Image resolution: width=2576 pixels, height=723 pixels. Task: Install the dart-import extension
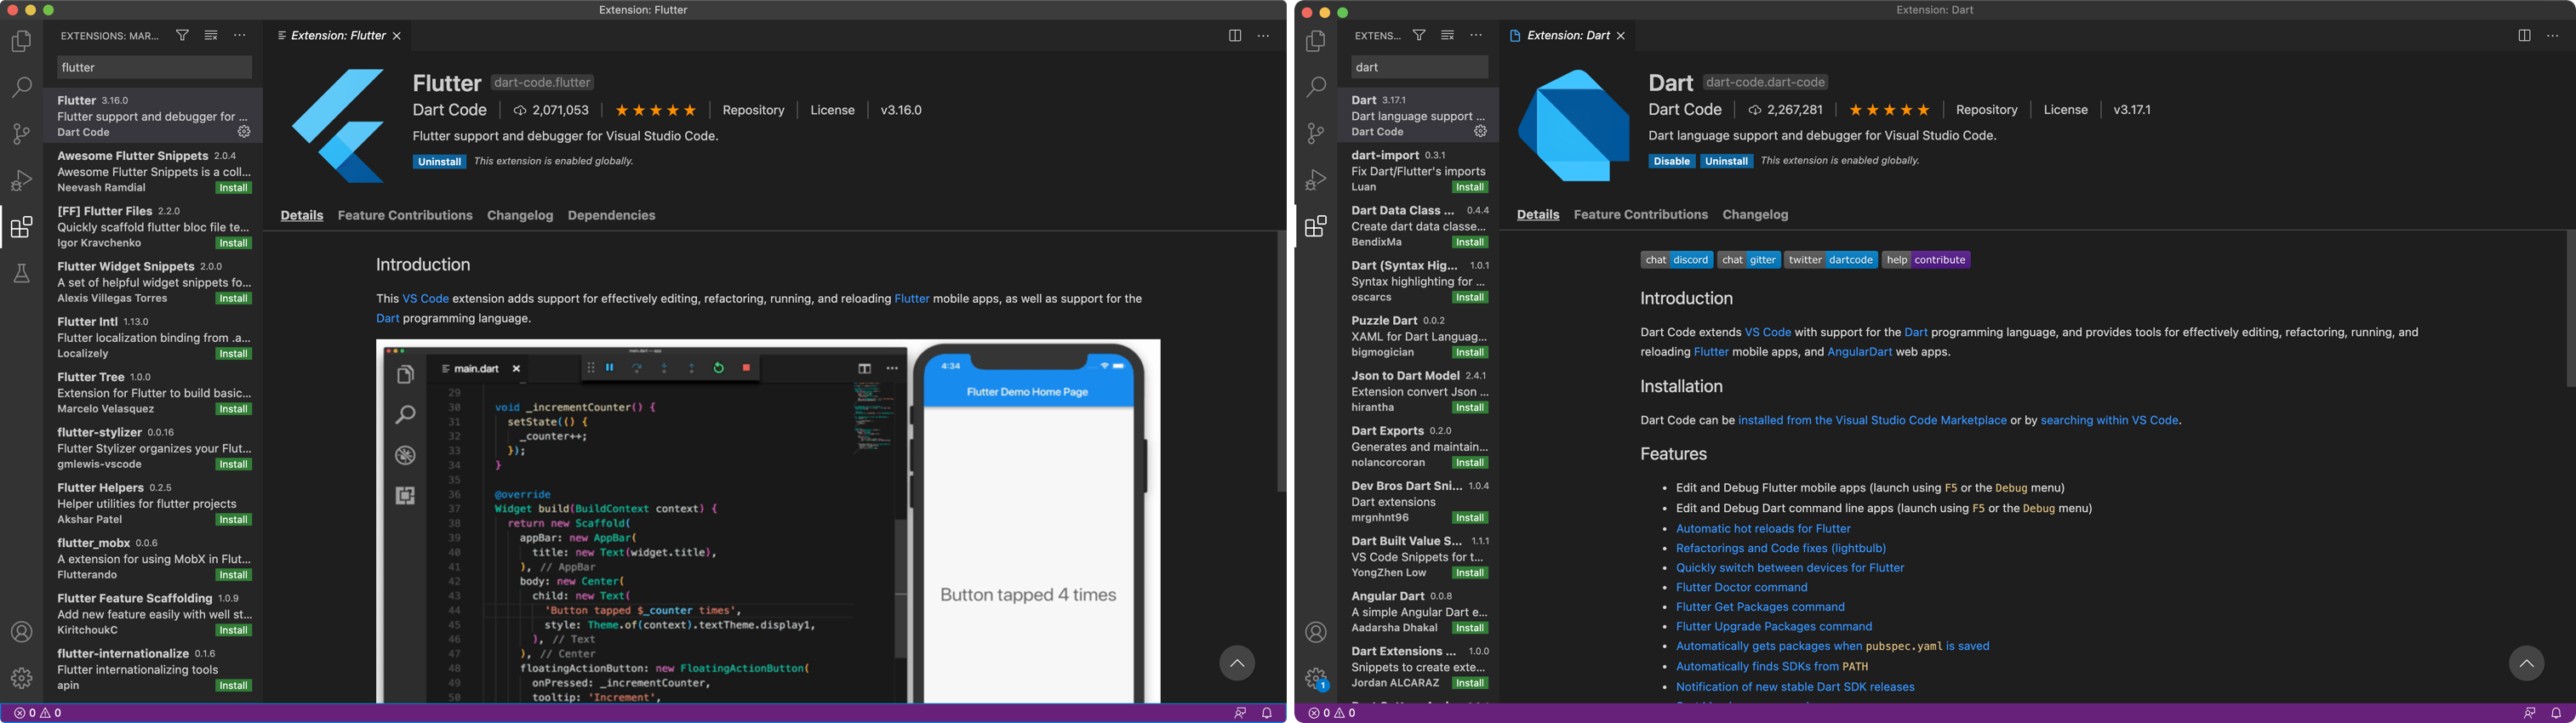1470,187
